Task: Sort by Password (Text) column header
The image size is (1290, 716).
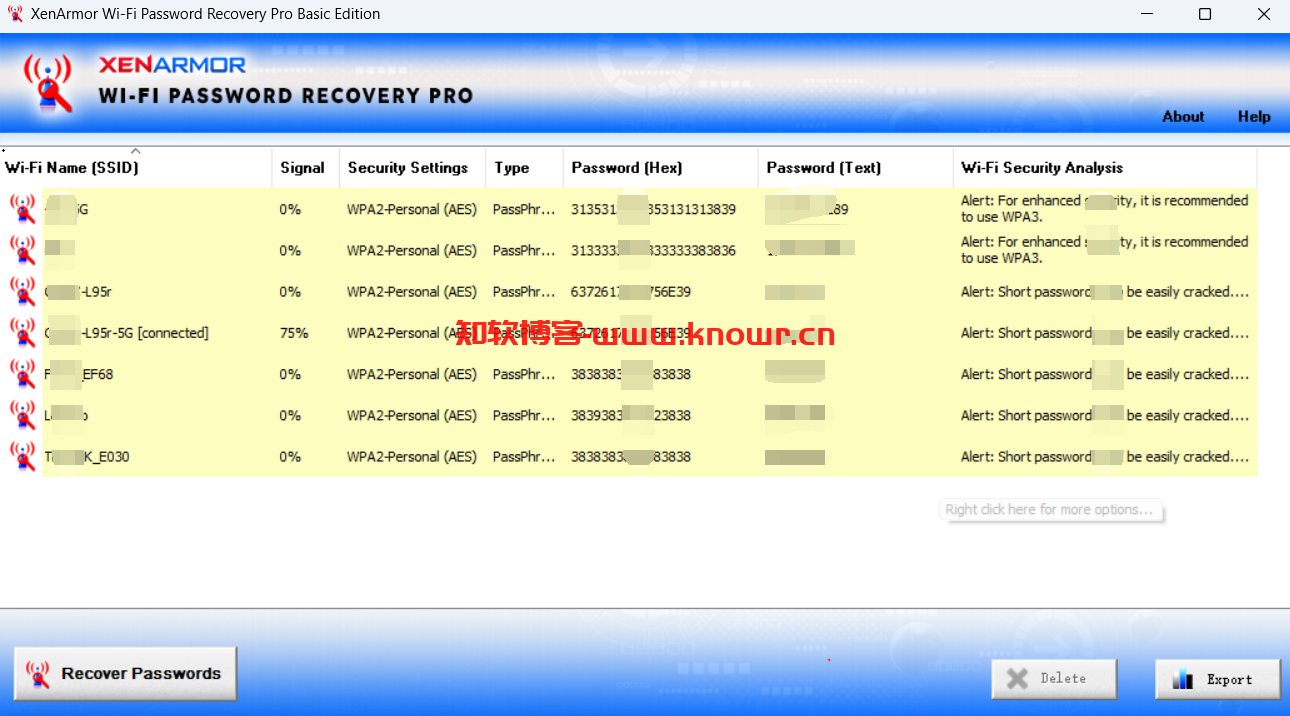Action: [x=856, y=168]
